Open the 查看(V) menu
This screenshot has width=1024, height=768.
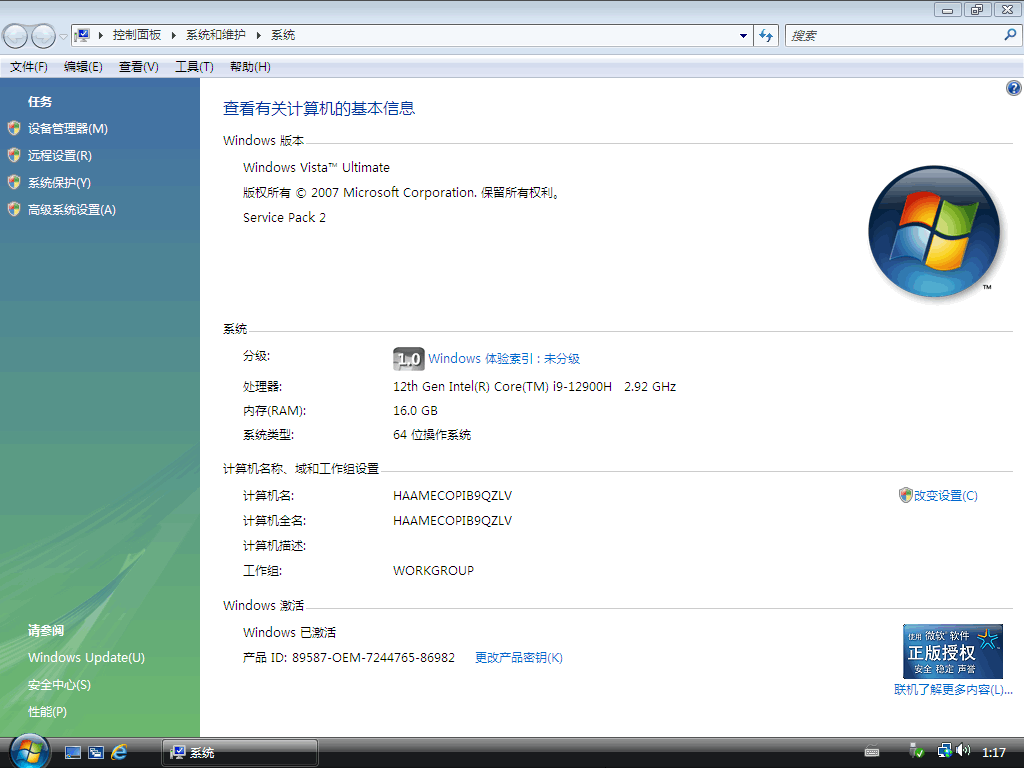coord(138,67)
